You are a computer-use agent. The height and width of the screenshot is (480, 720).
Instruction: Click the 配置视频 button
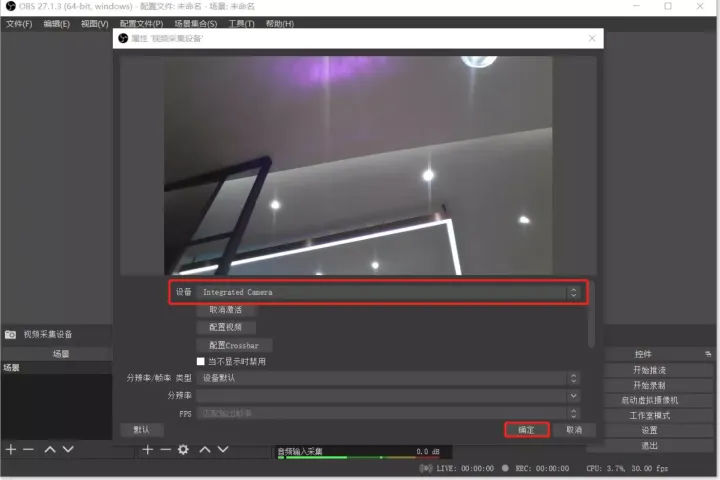click(x=226, y=328)
